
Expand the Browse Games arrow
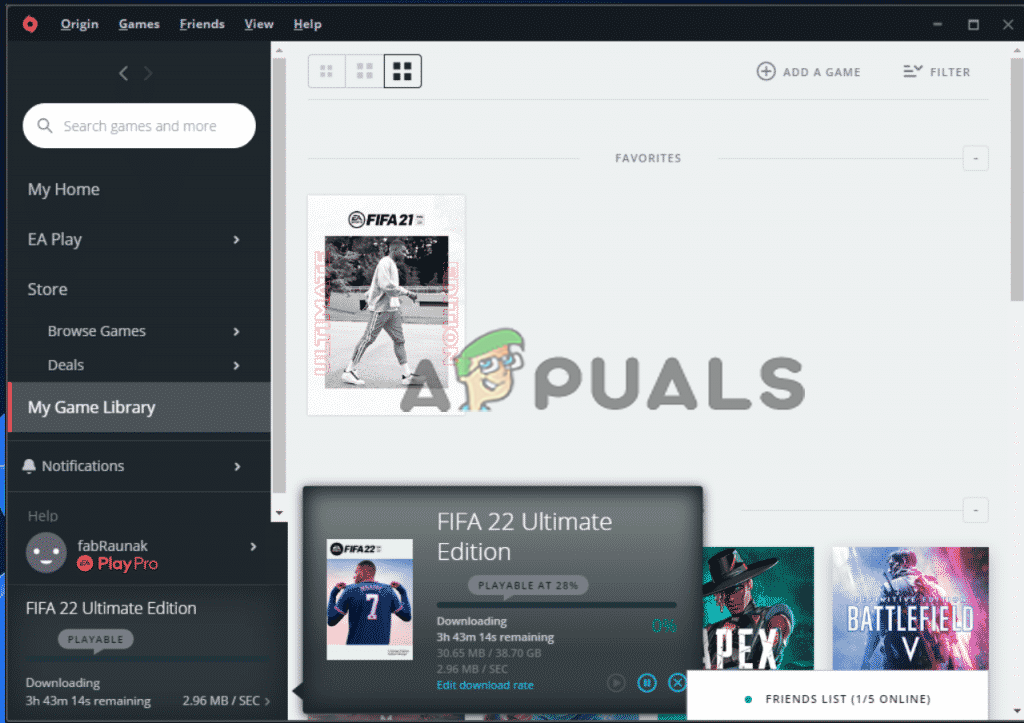coord(236,331)
